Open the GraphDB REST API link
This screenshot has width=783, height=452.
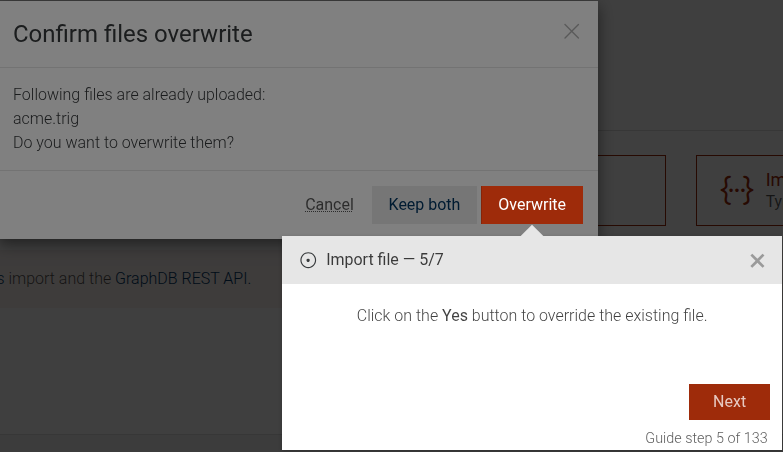click(181, 279)
